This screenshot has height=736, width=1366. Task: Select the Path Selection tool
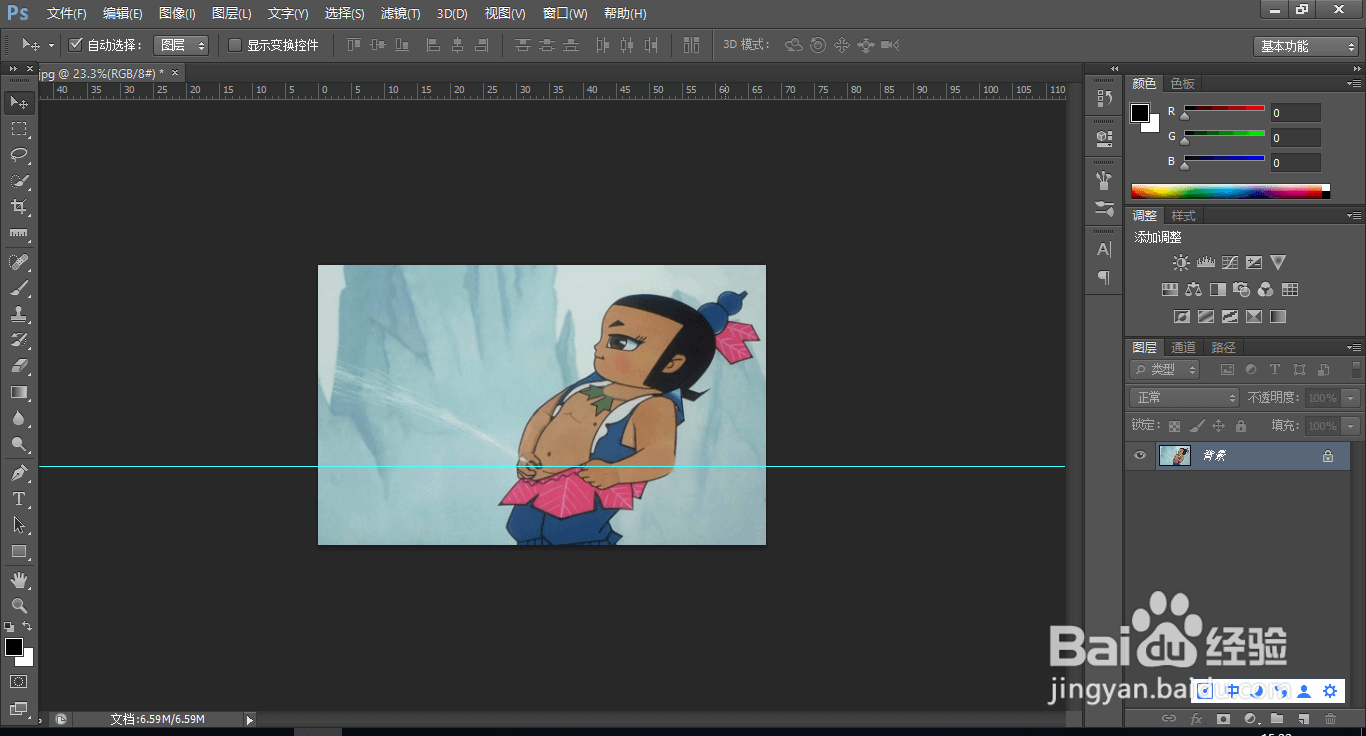pyautogui.click(x=19, y=524)
